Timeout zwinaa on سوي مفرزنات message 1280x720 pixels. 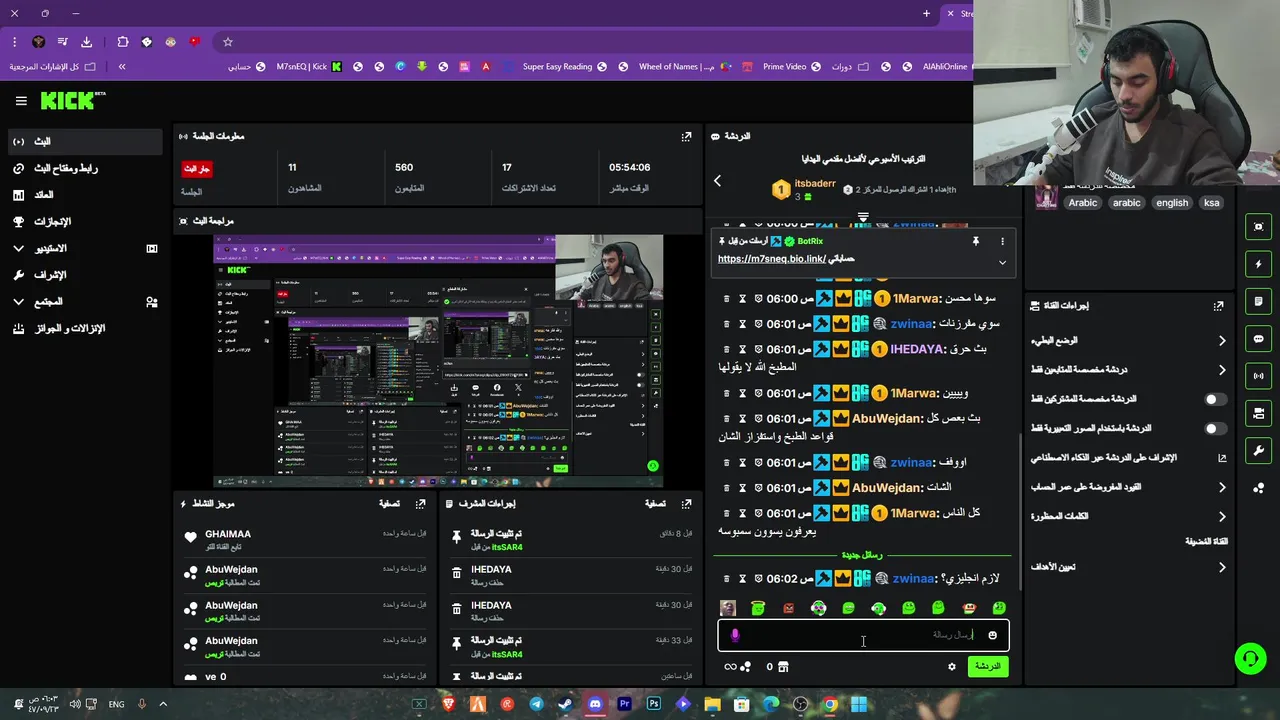click(742, 324)
